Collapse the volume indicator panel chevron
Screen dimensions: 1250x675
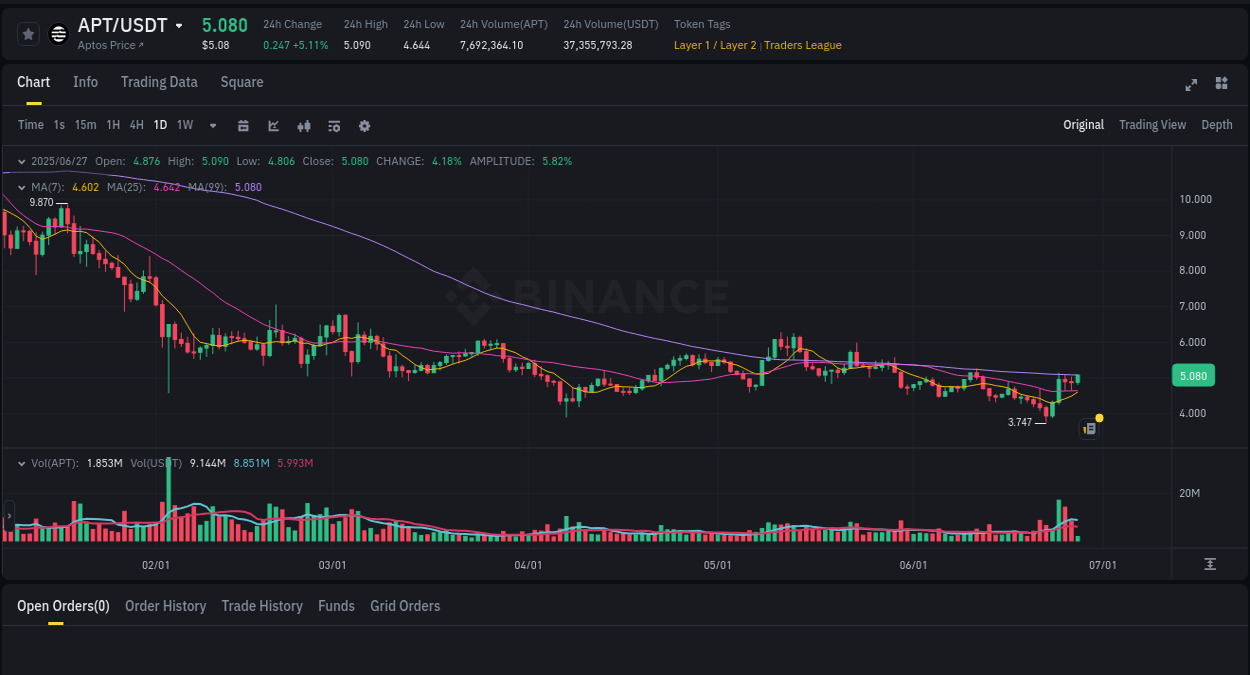coord(21,463)
